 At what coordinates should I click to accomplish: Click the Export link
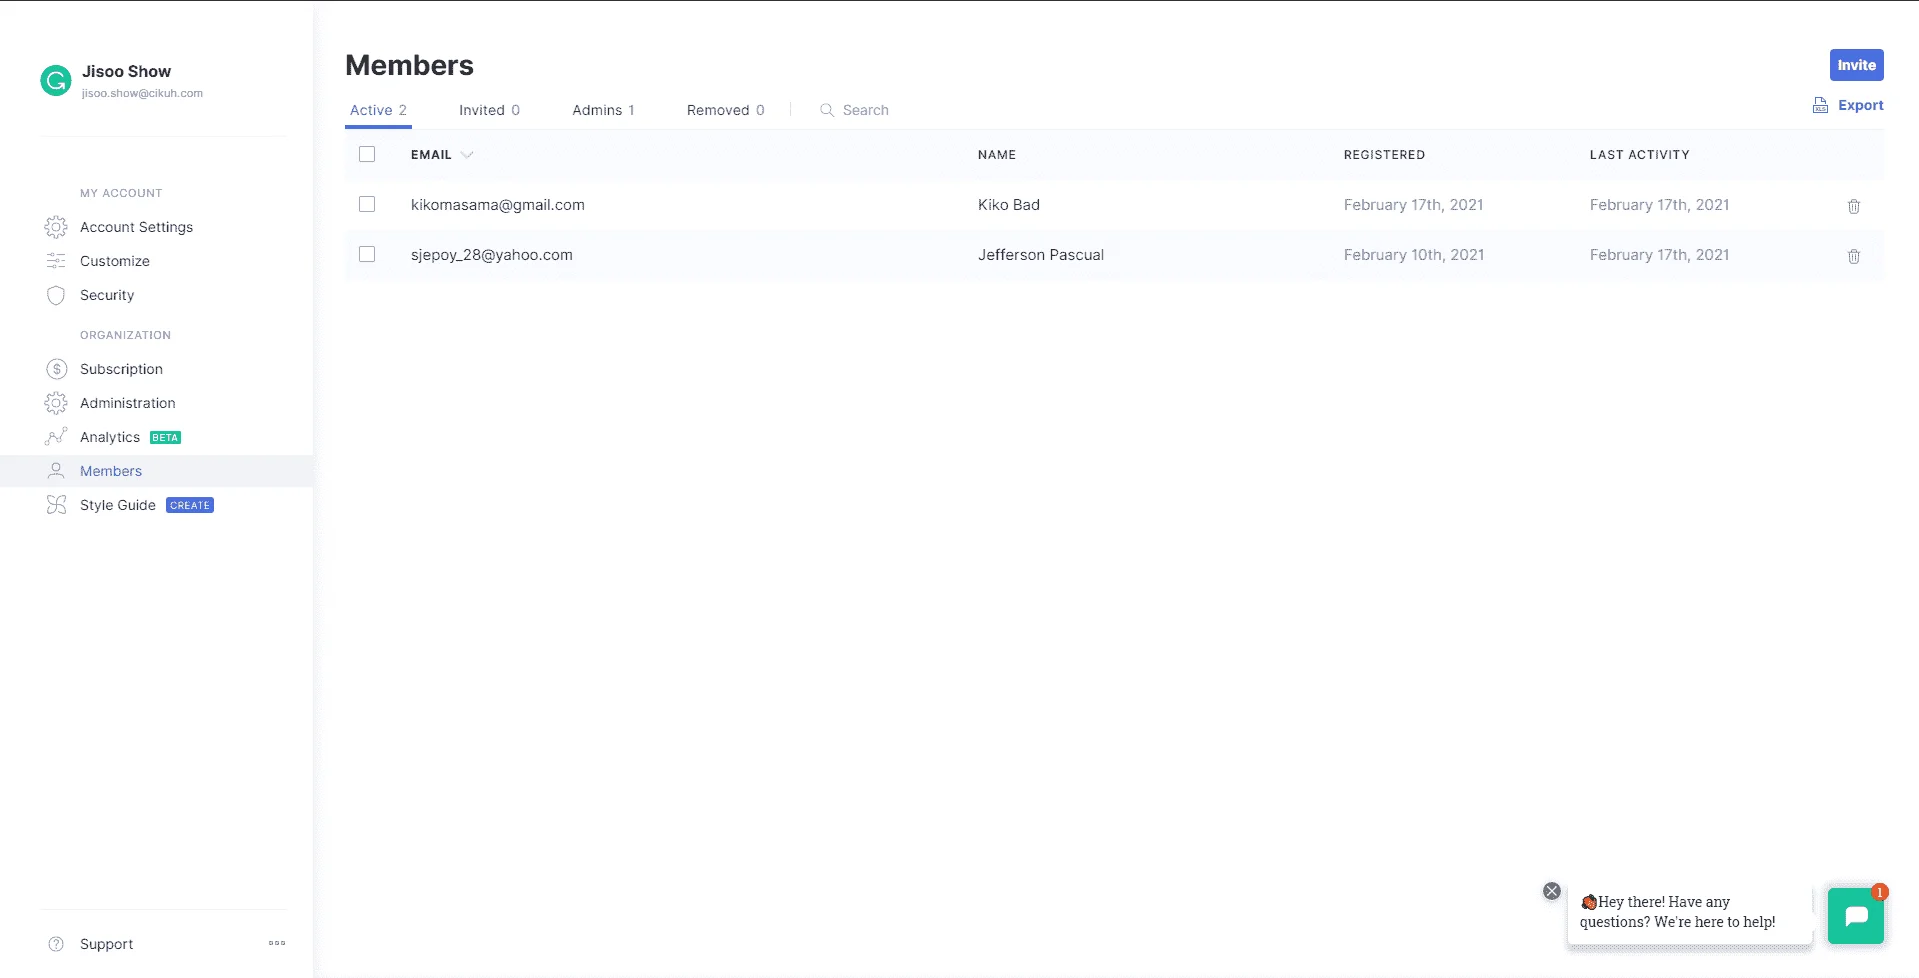click(x=1860, y=105)
